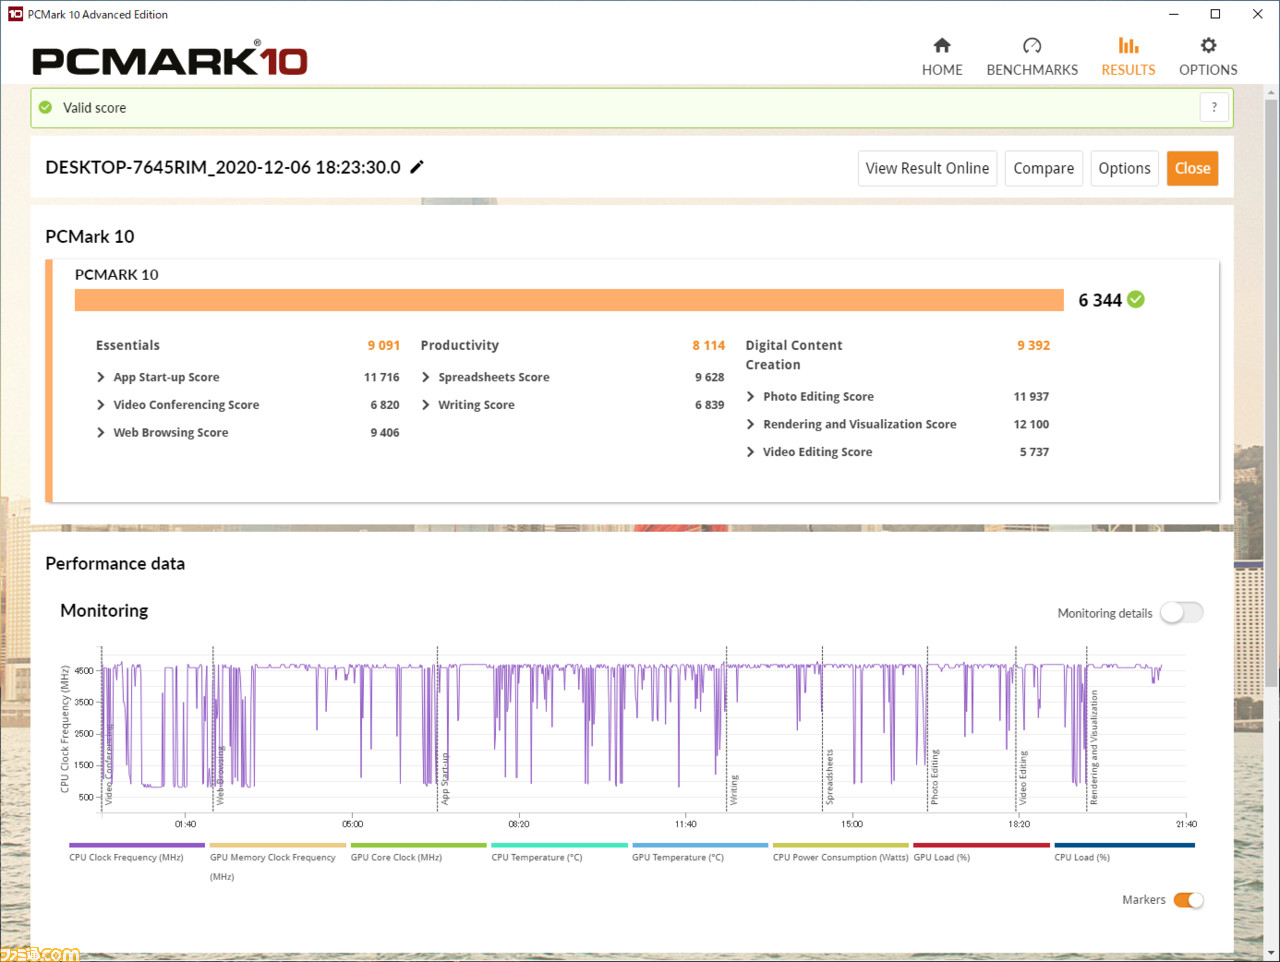This screenshot has width=1280, height=962.
Task: Click the Photo Editing chart marker
Action: [935, 777]
